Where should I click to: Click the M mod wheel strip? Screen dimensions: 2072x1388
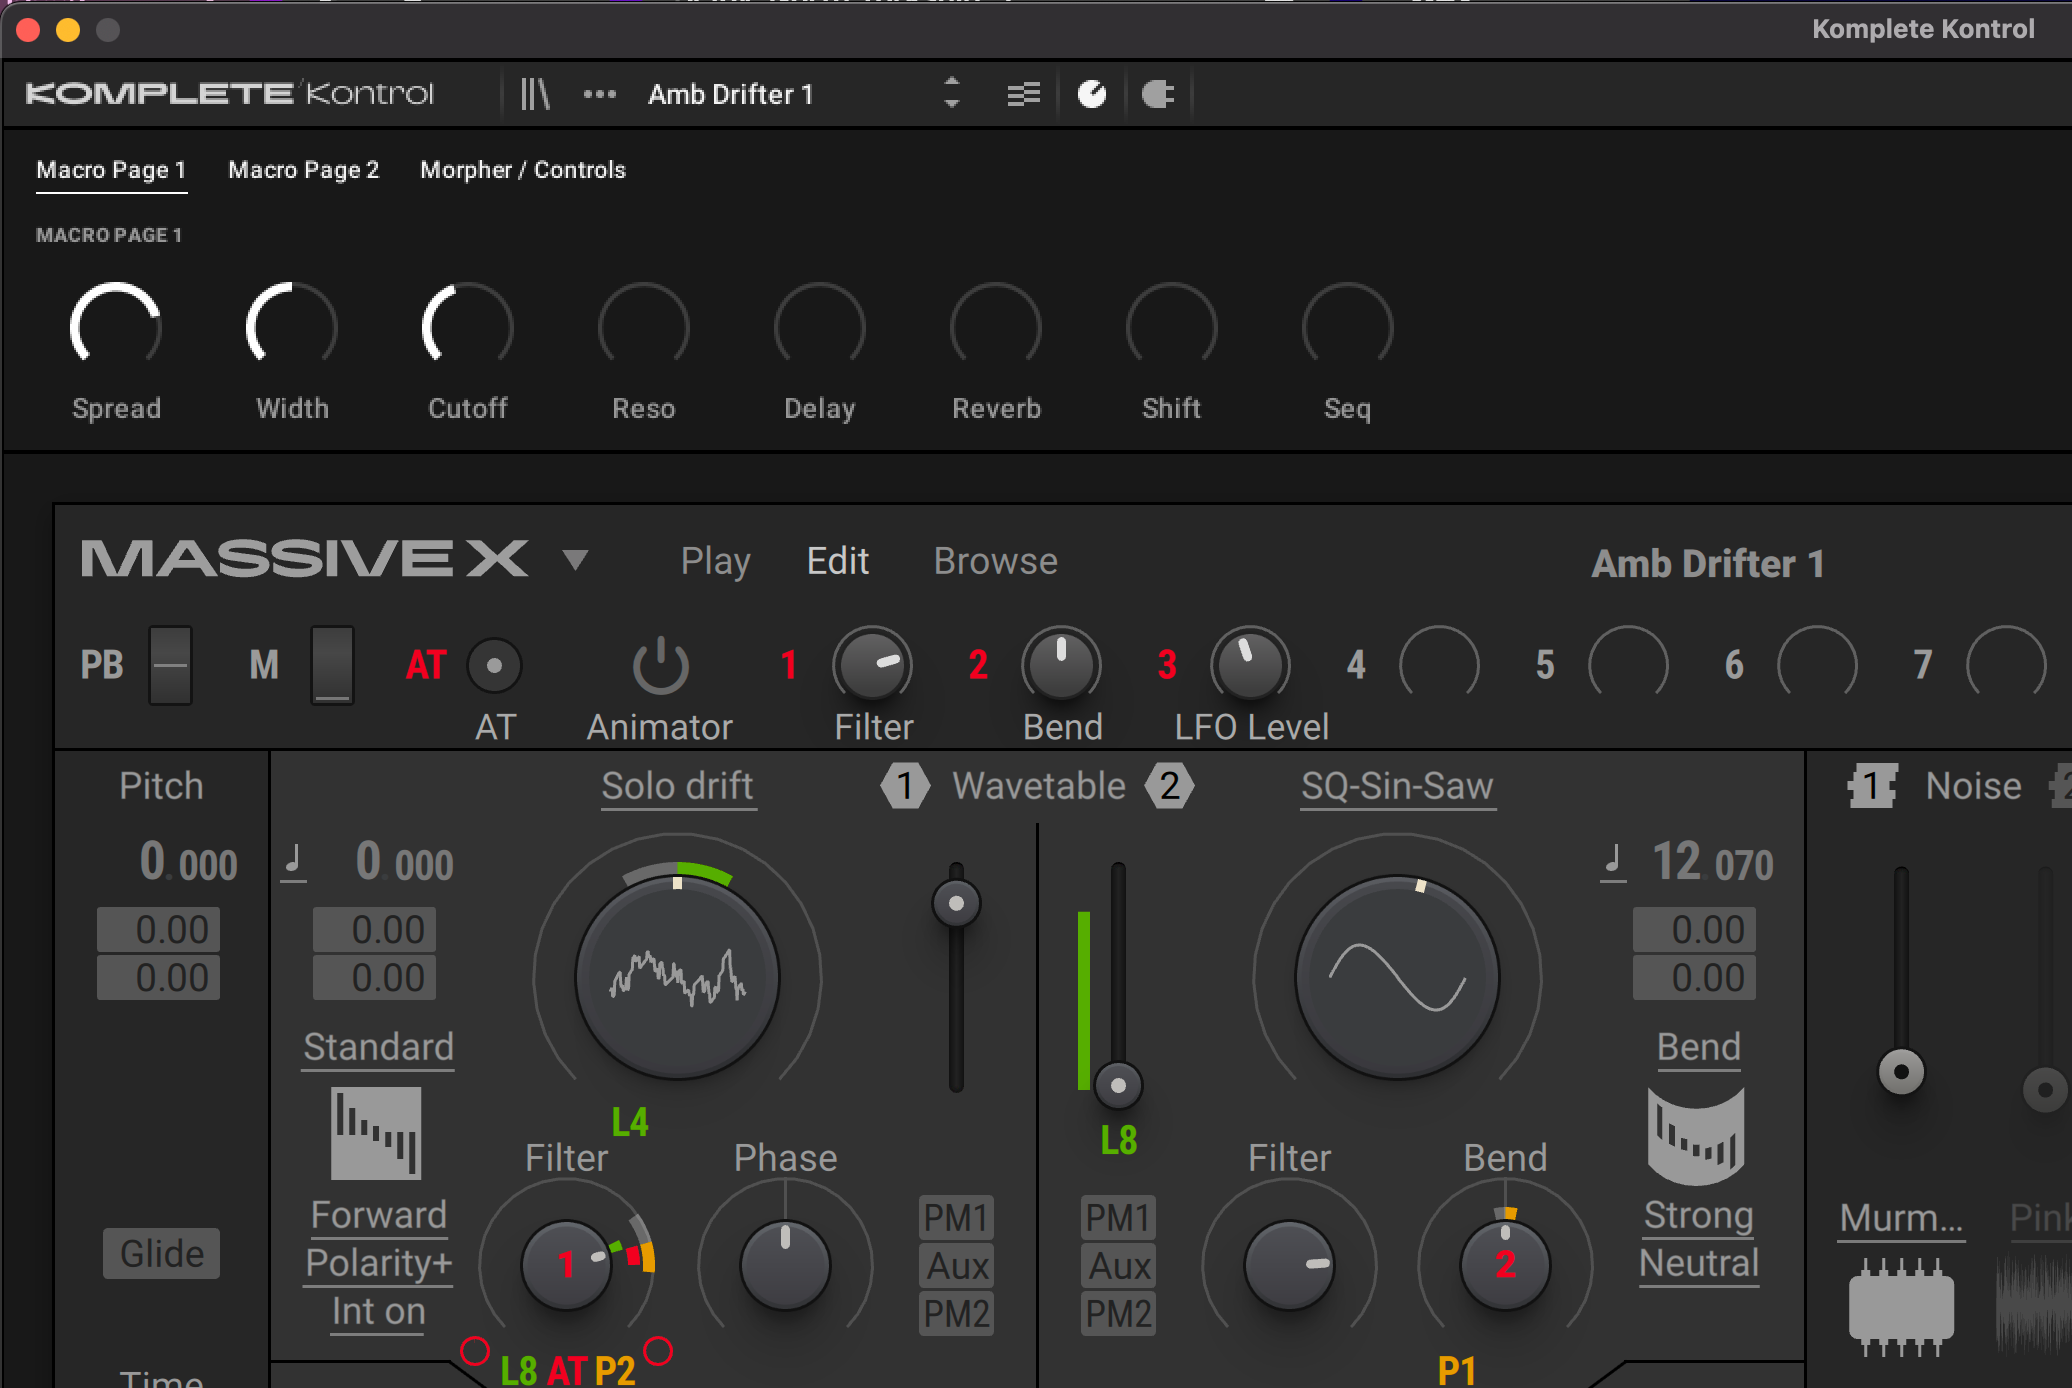point(332,665)
